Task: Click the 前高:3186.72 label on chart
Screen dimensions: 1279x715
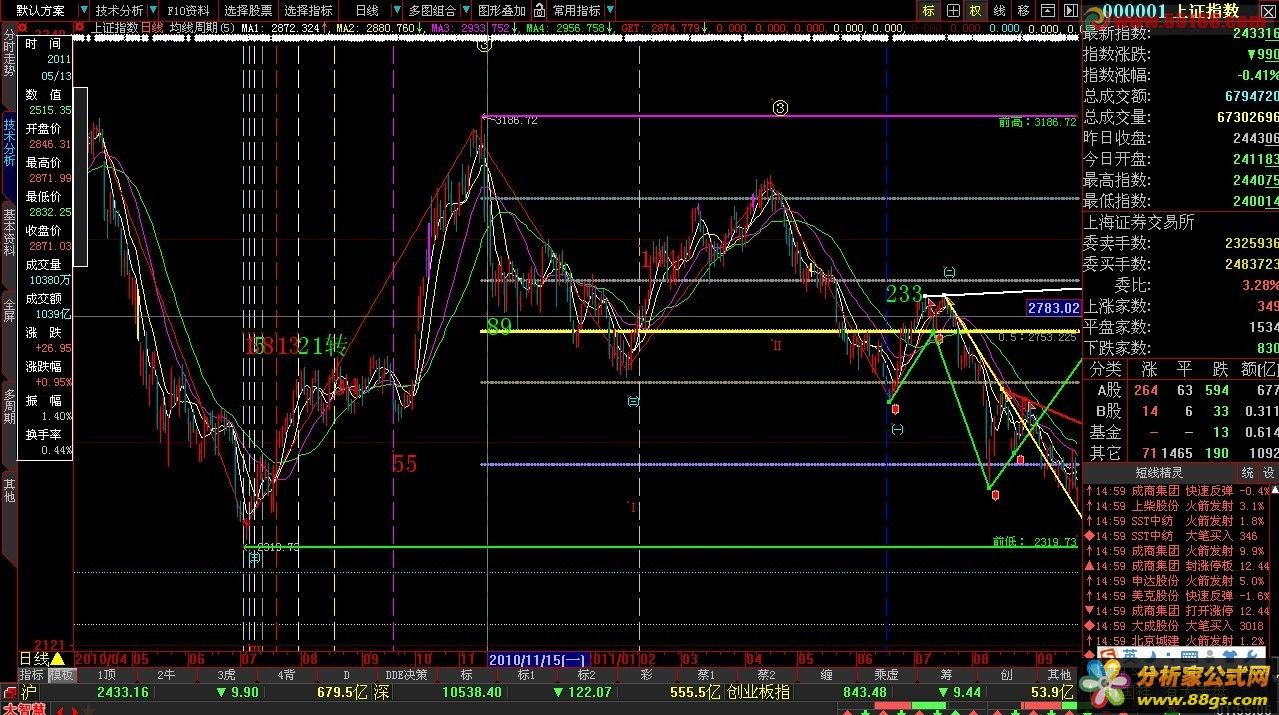Action: coord(1036,122)
